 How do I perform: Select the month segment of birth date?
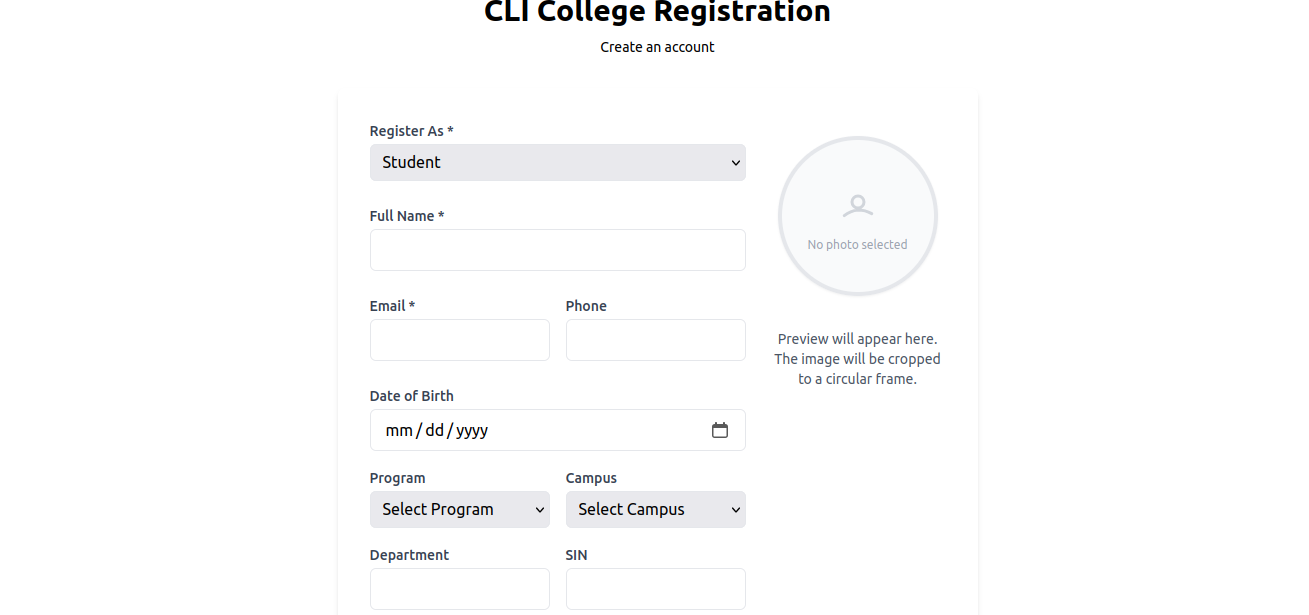399,430
